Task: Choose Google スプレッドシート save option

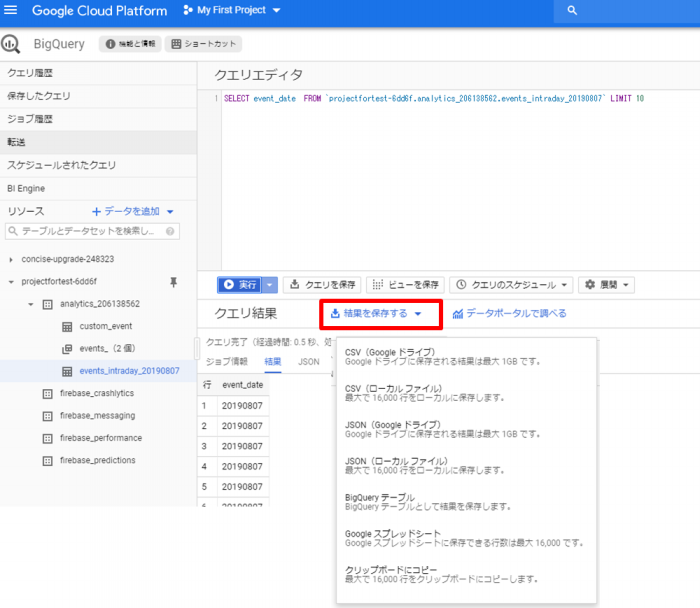Action: 467,538
